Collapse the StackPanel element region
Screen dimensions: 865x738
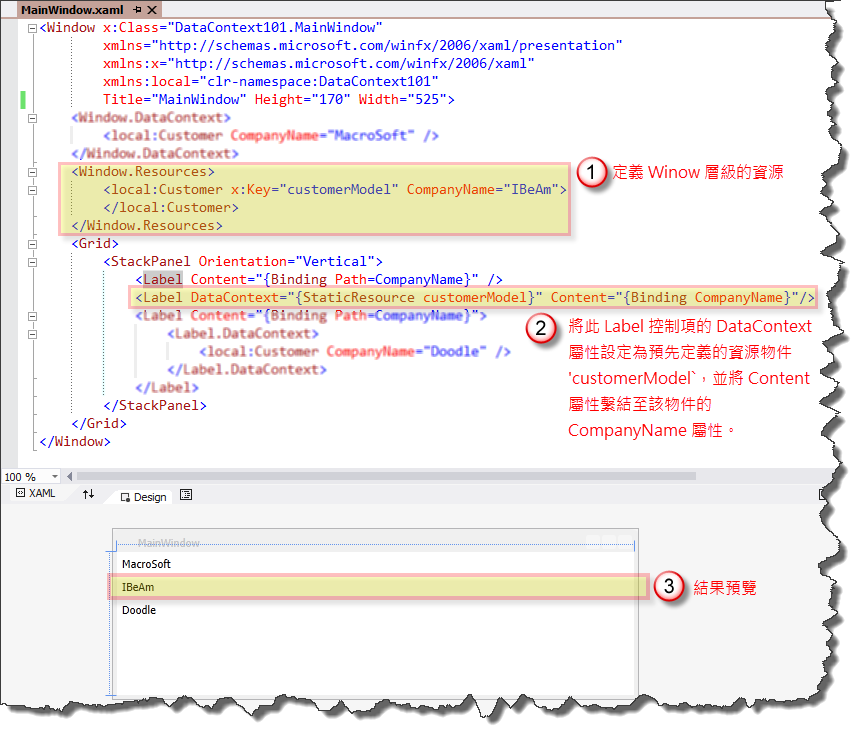(x=32, y=262)
